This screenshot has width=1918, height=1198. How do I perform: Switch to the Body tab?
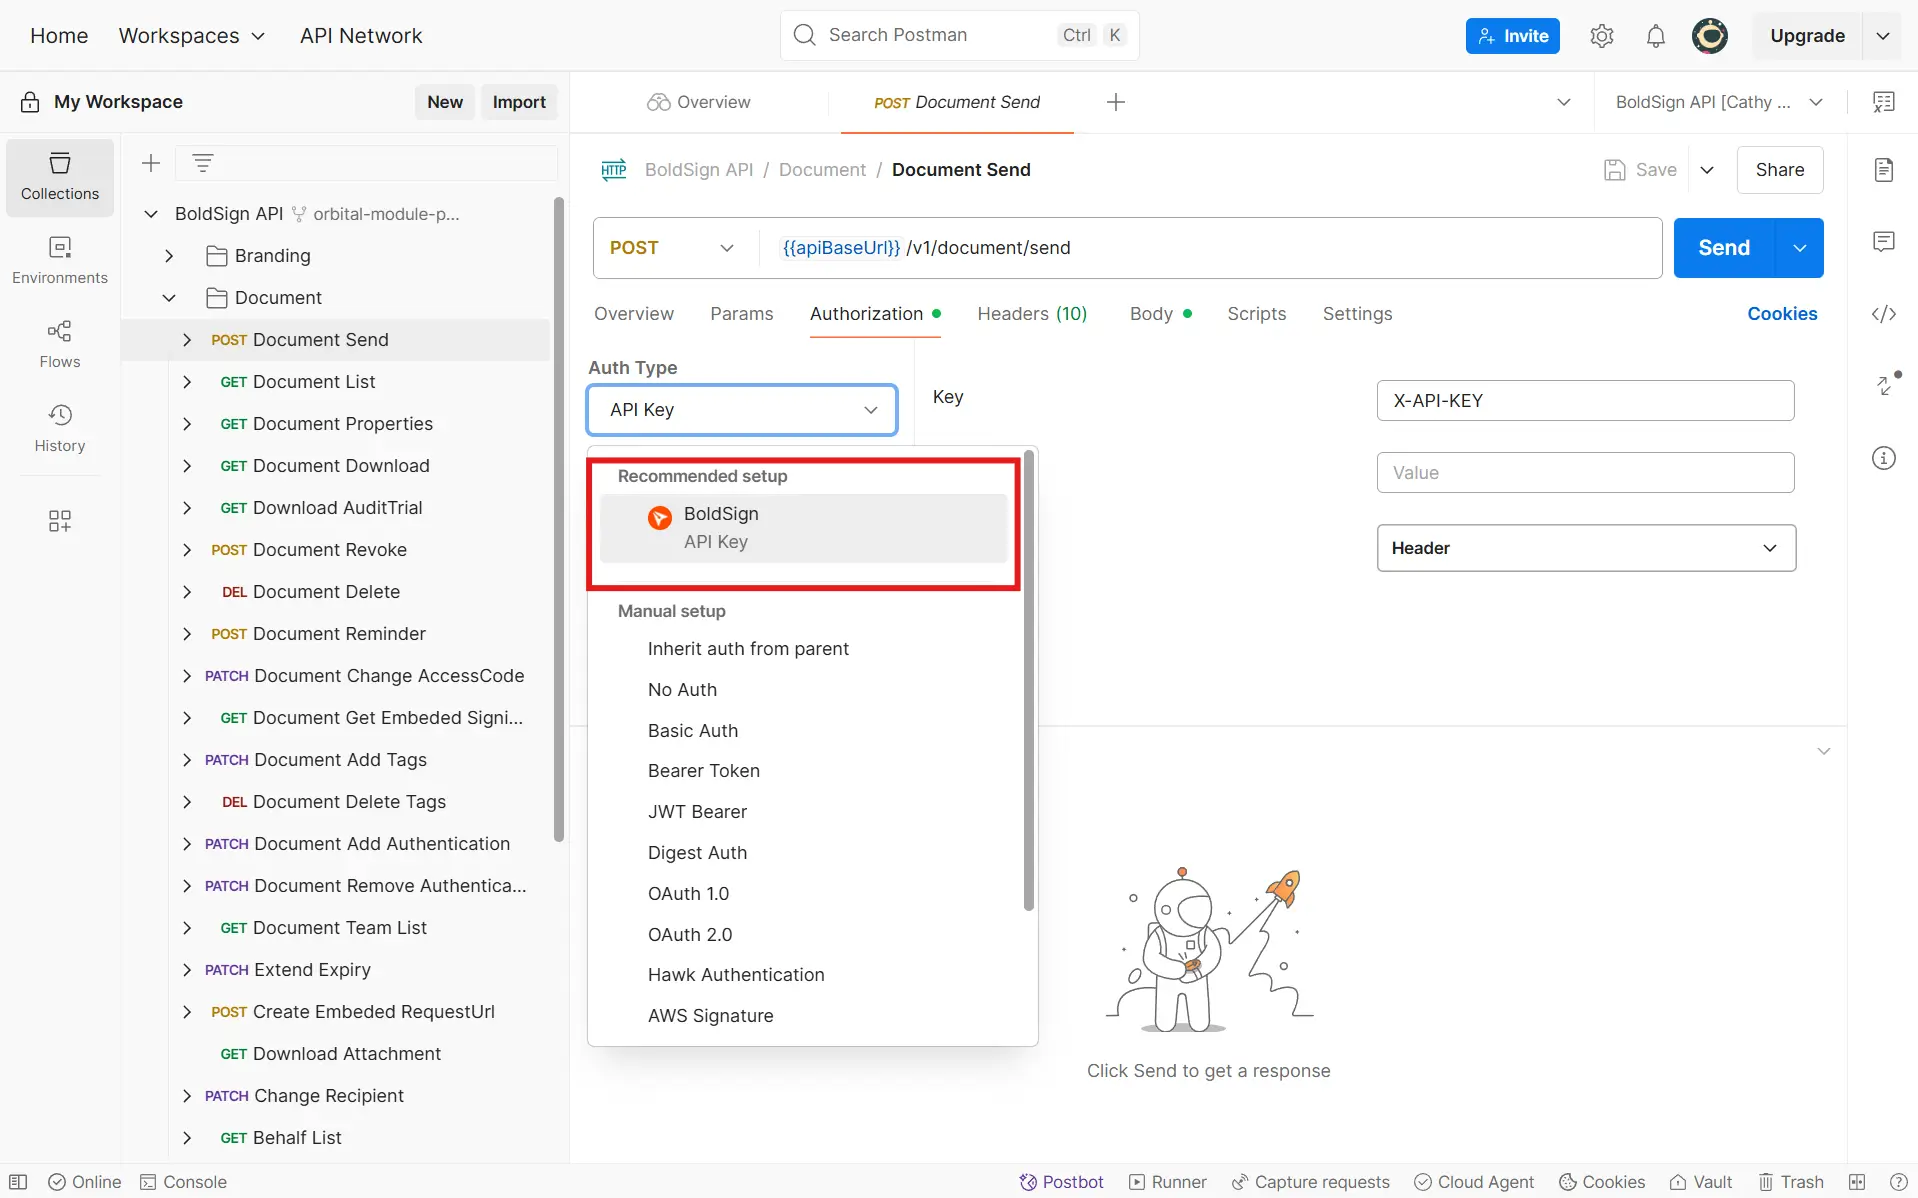[x=1160, y=314]
